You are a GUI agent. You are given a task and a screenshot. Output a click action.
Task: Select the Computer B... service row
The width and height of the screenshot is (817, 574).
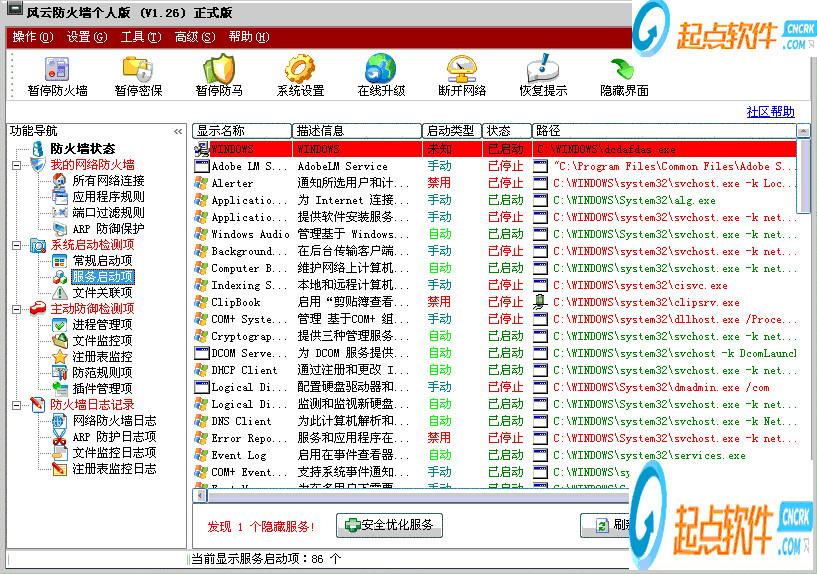494,268
